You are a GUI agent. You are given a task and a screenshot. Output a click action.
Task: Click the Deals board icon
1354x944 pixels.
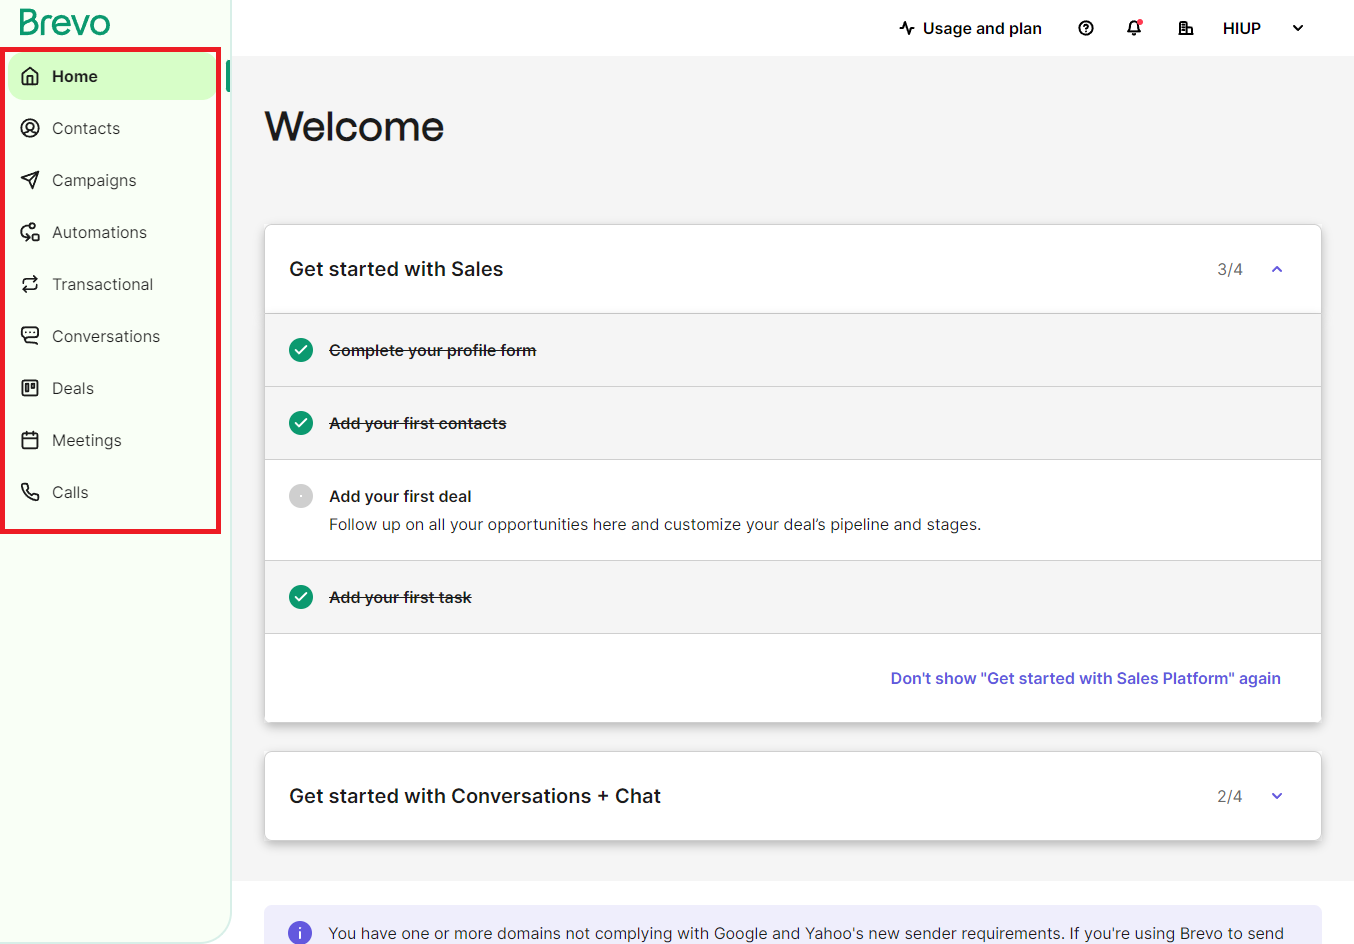(30, 388)
